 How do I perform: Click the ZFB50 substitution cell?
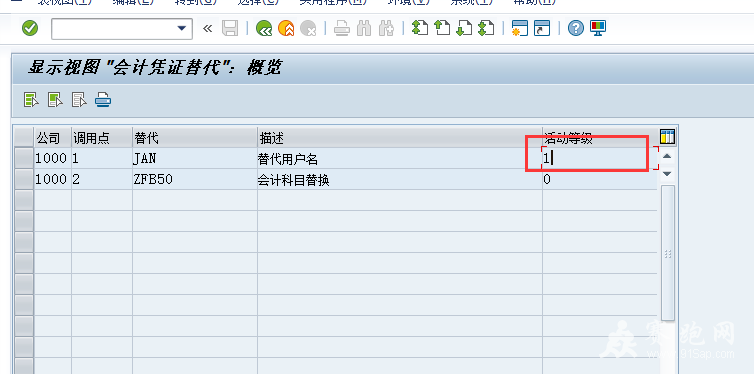pos(195,179)
